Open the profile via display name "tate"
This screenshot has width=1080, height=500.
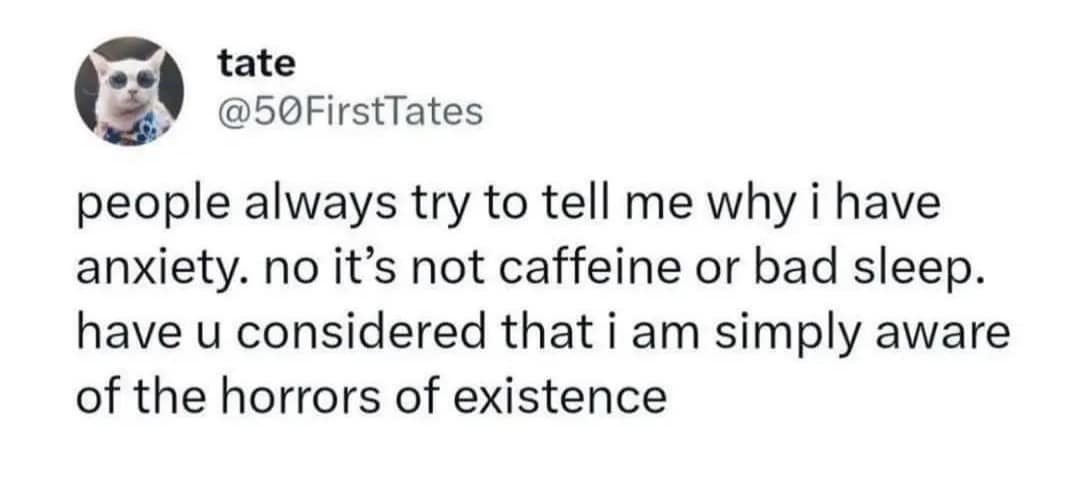point(257,63)
